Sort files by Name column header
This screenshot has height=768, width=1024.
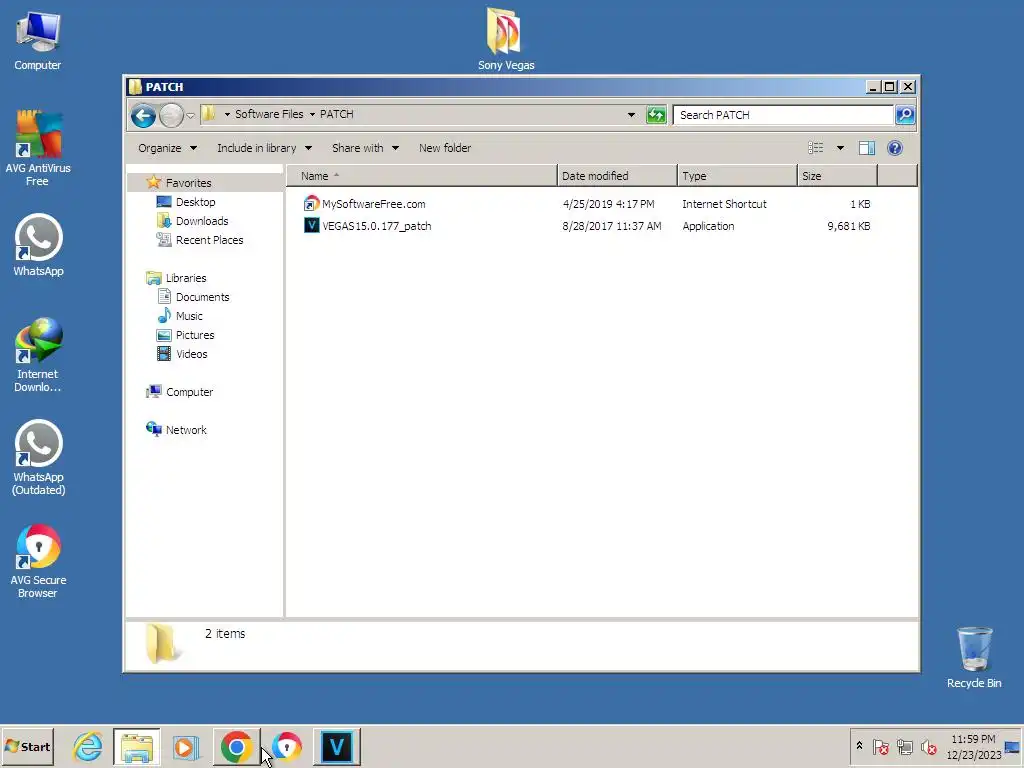[x=422, y=176]
